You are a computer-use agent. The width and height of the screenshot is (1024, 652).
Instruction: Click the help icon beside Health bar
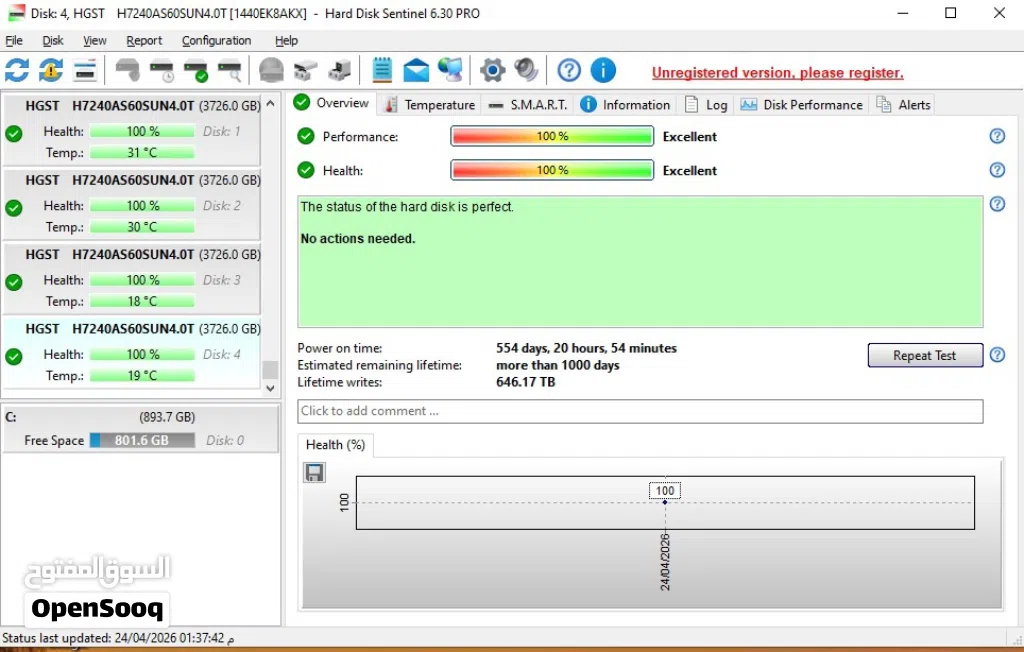tap(997, 170)
